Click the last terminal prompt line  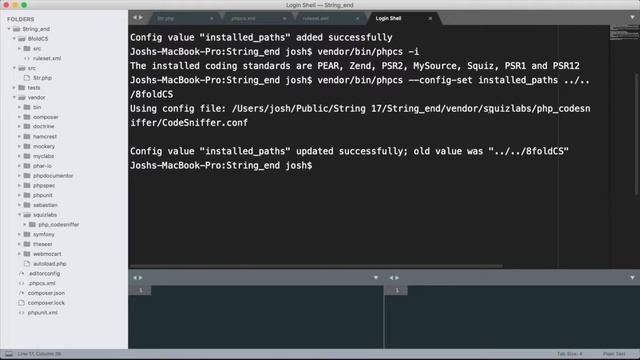click(x=221, y=165)
